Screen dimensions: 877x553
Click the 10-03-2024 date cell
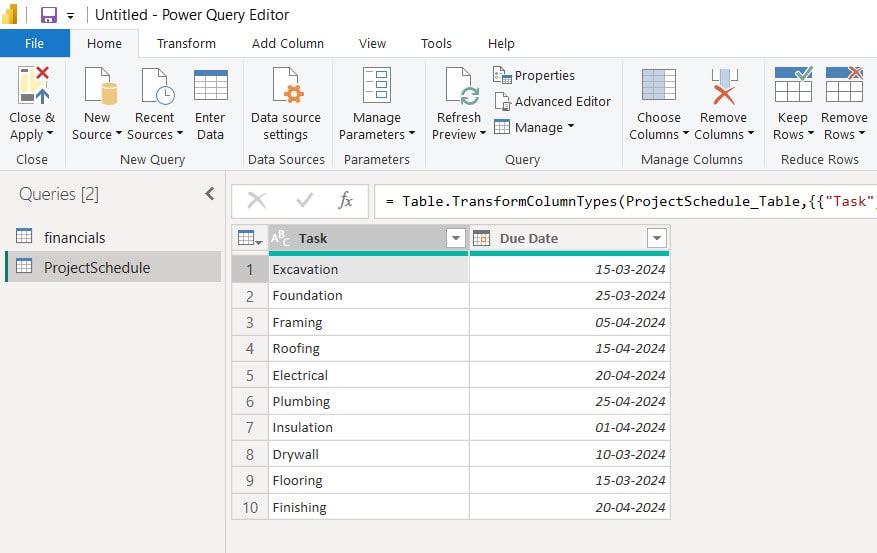click(x=569, y=455)
